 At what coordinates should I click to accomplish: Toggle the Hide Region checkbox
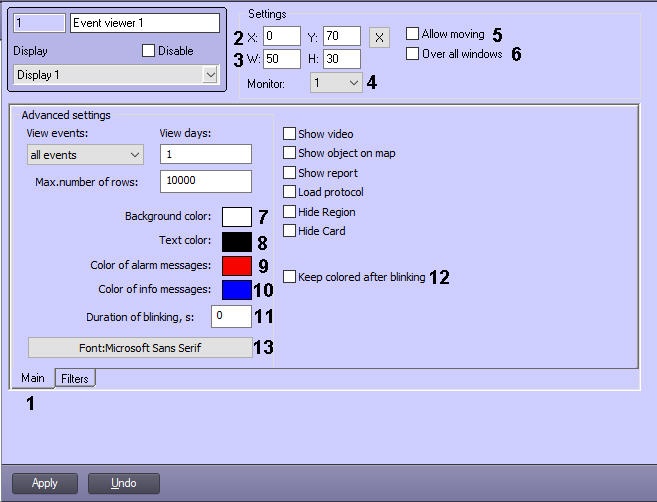click(289, 212)
